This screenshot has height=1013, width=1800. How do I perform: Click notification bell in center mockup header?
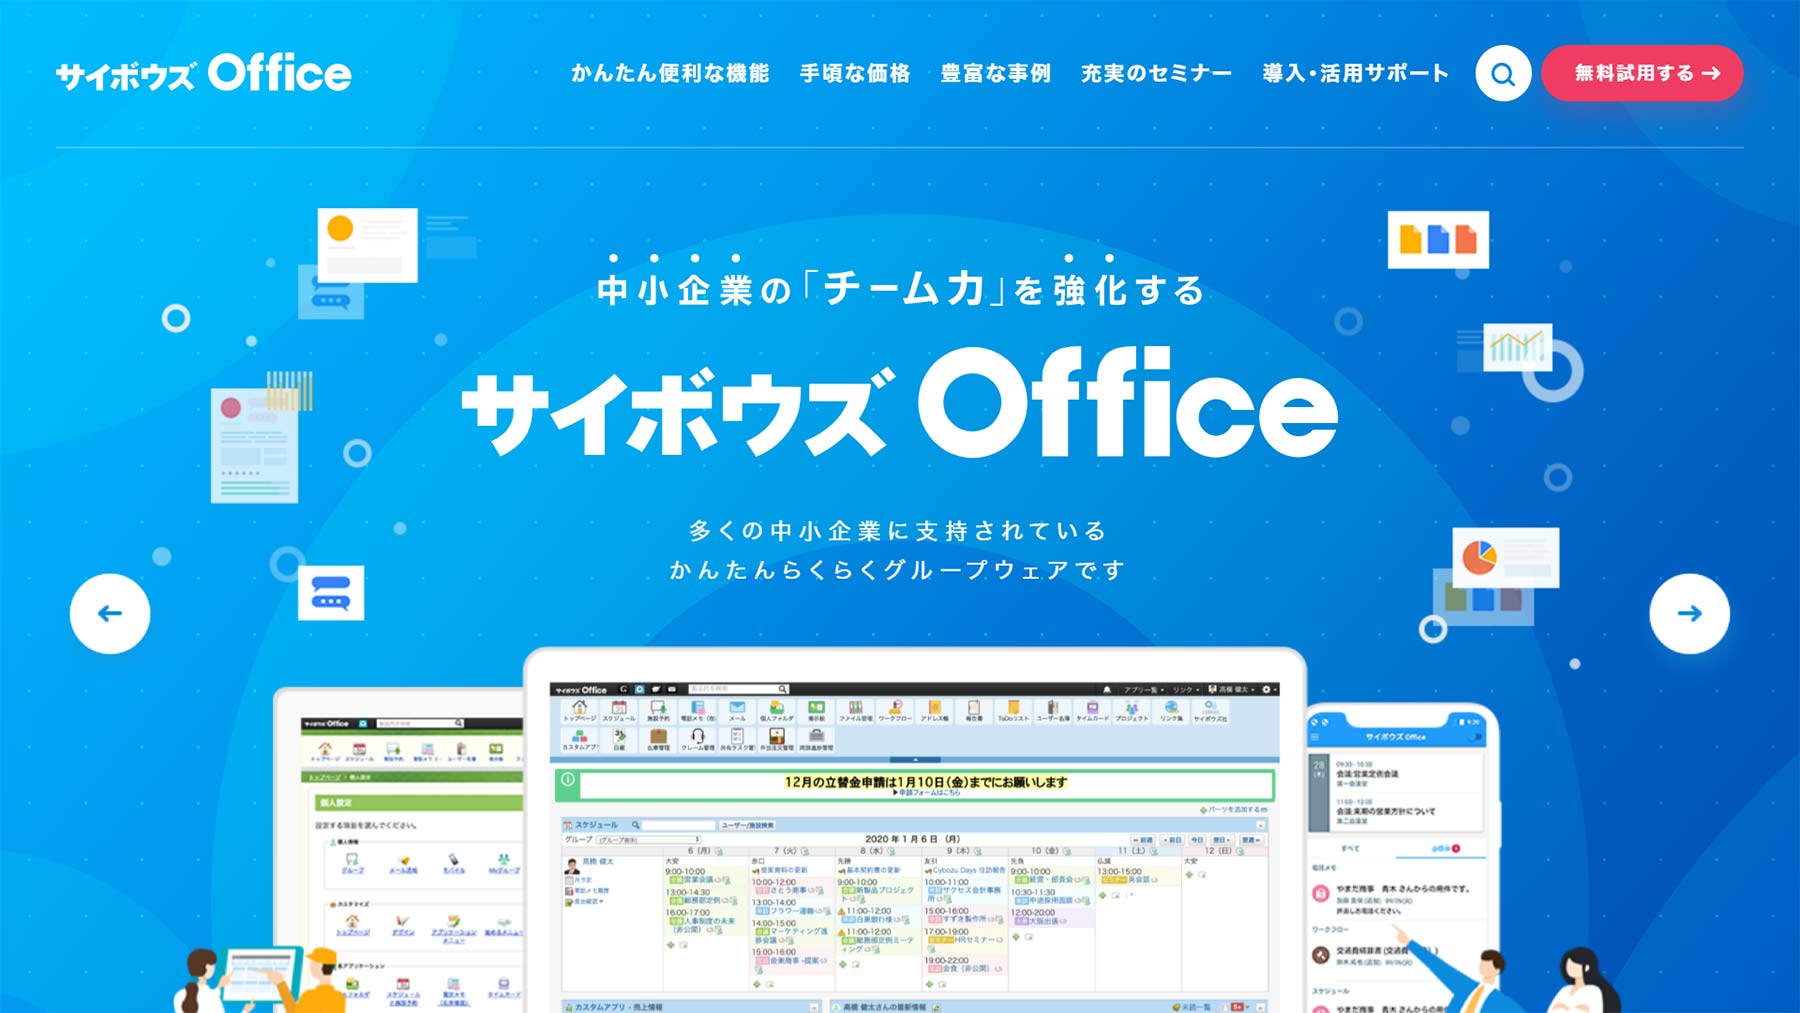pos(1107,690)
